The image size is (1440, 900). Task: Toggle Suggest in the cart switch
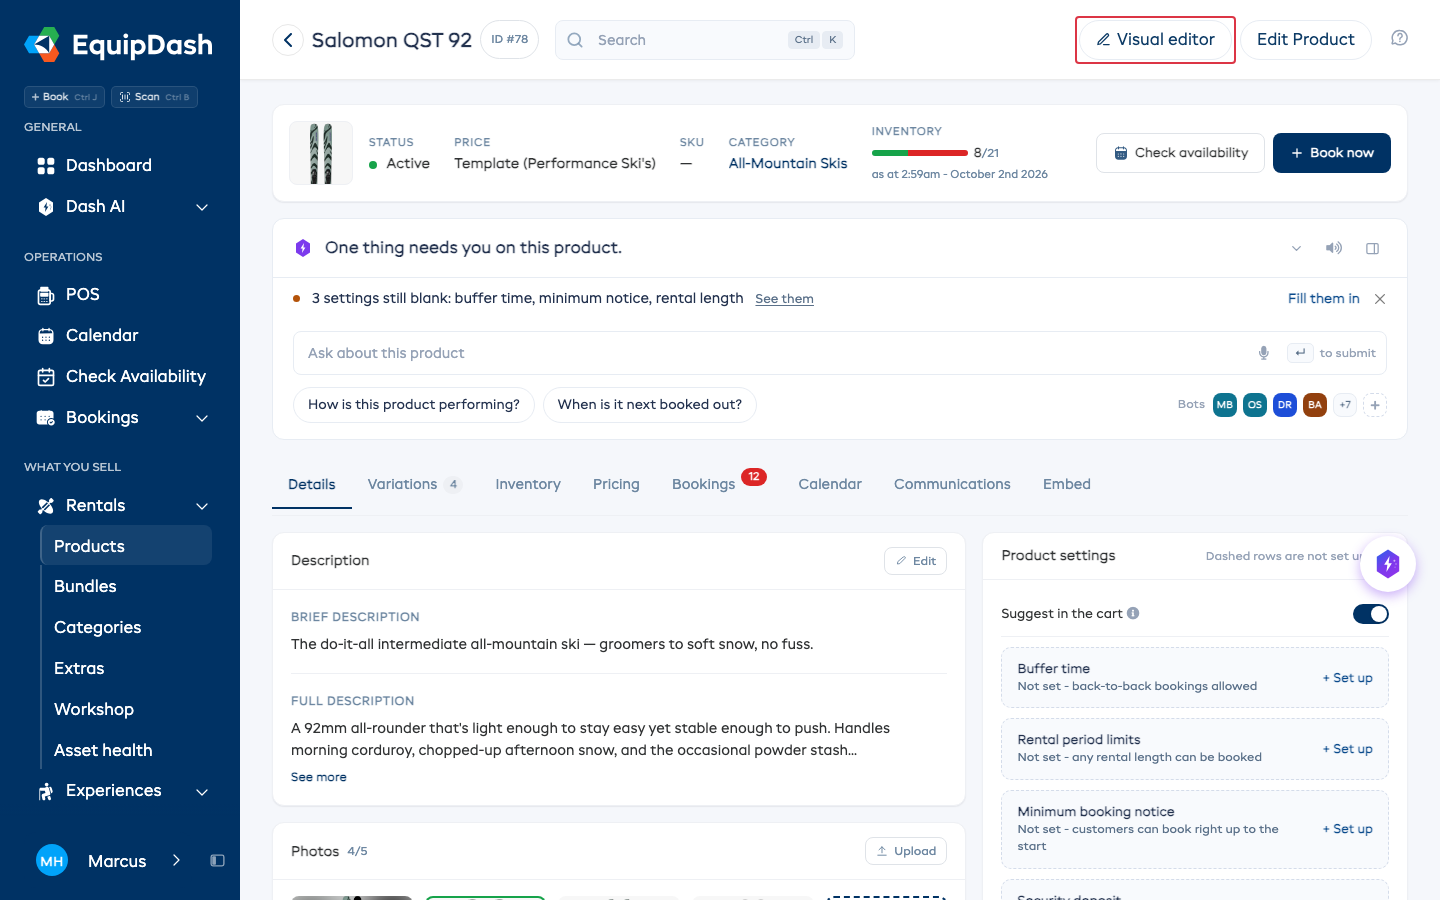coord(1370,614)
